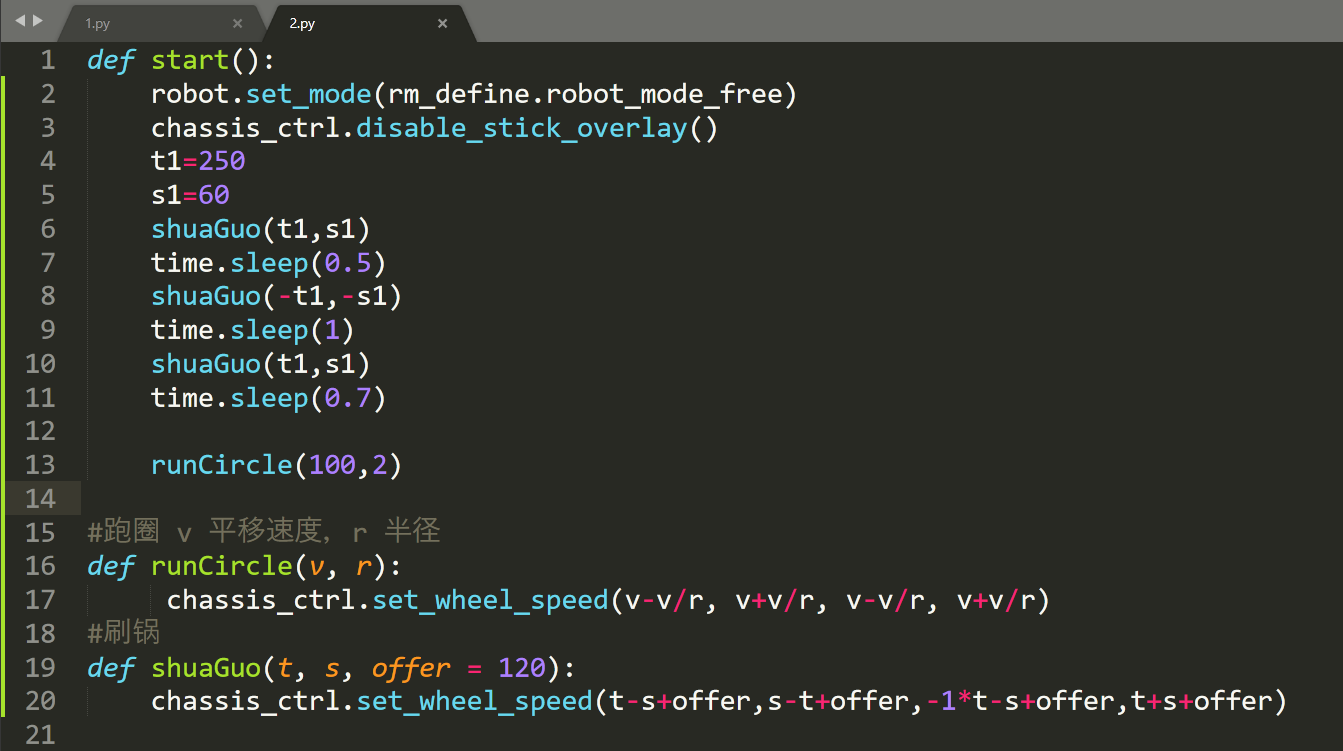Viewport: 1343px width, 751px height.
Task: Click 'disable_stick_overlay' method call
Action: point(521,128)
